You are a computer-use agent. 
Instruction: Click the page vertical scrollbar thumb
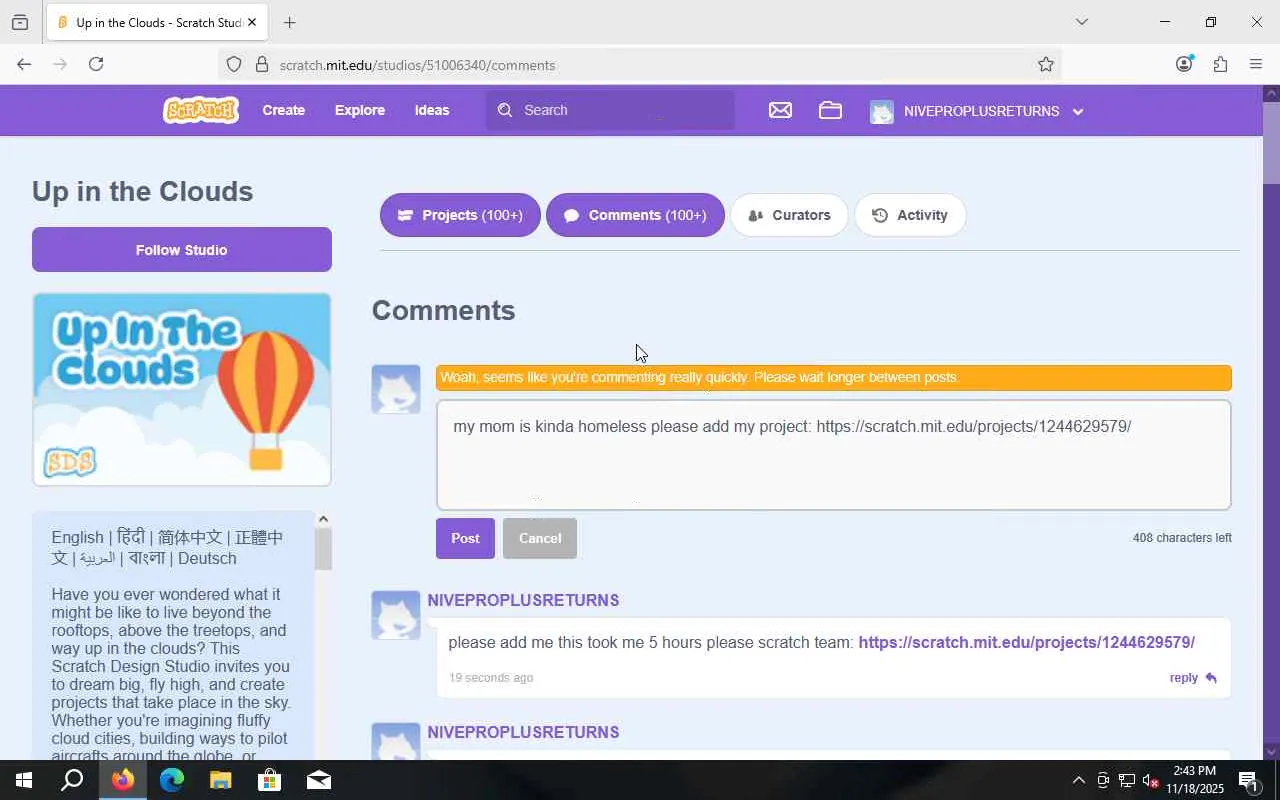(1271, 143)
